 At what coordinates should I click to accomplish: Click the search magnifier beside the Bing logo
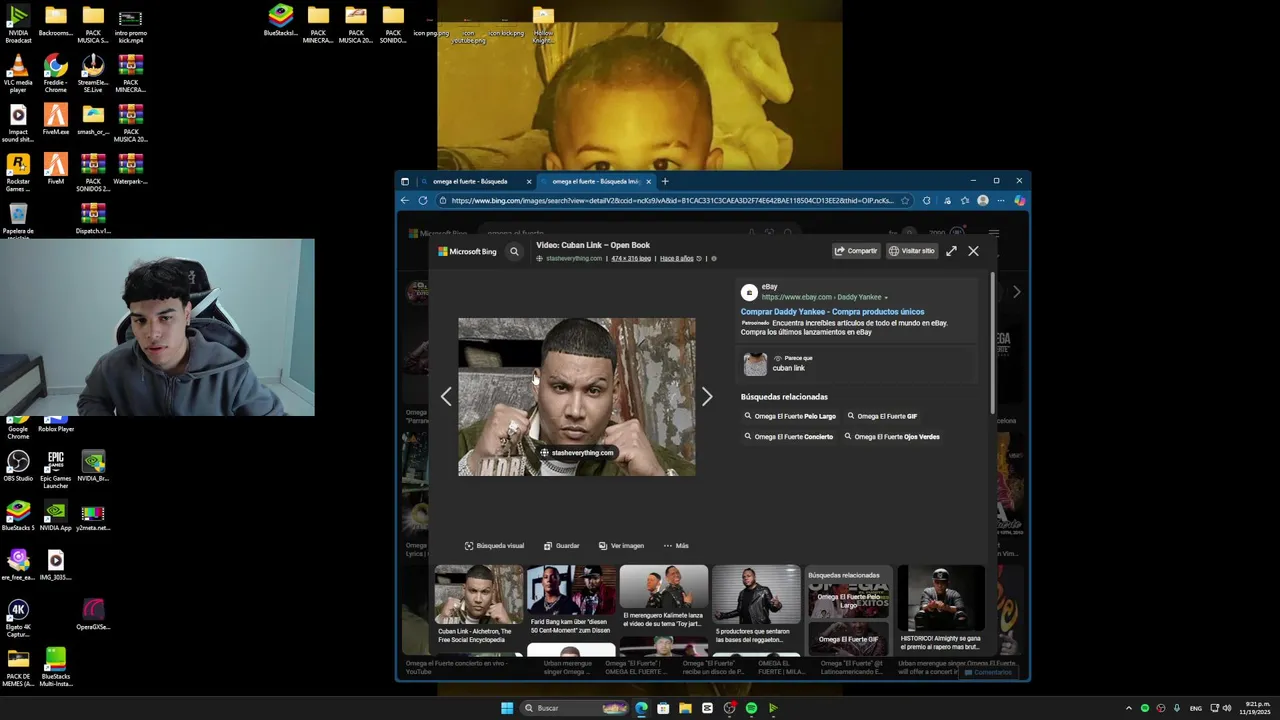tap(514, 251)
